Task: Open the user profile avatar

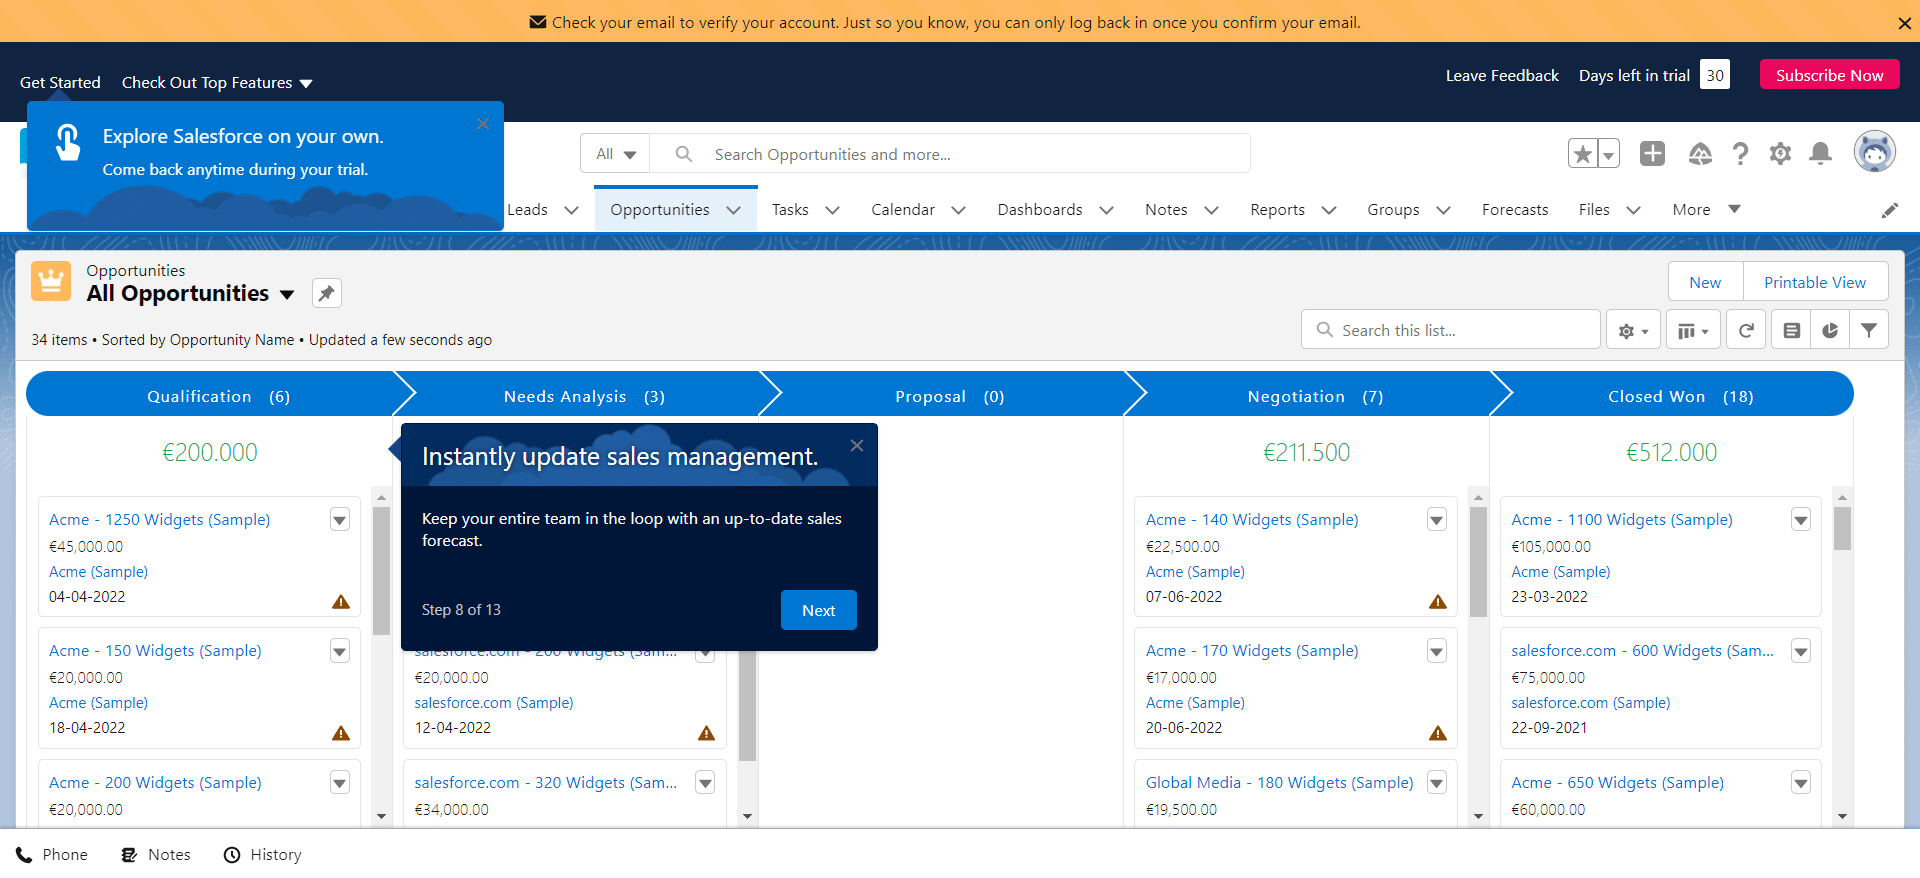Action: pos(1874,152)
